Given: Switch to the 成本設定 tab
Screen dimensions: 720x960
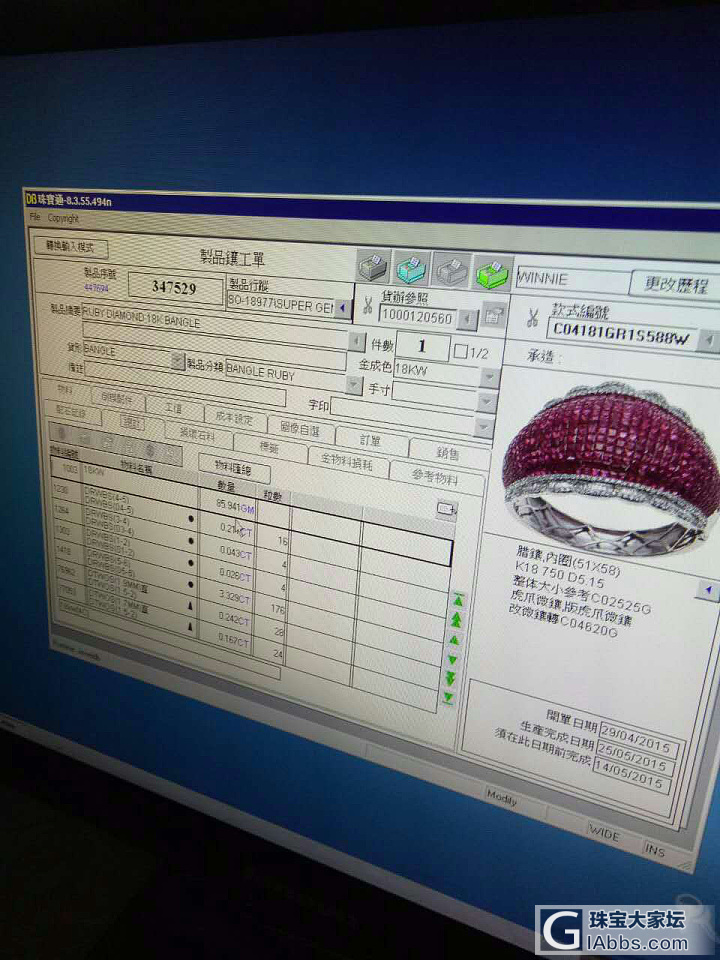Looking at the screenshot, I should tap(234, 418).
